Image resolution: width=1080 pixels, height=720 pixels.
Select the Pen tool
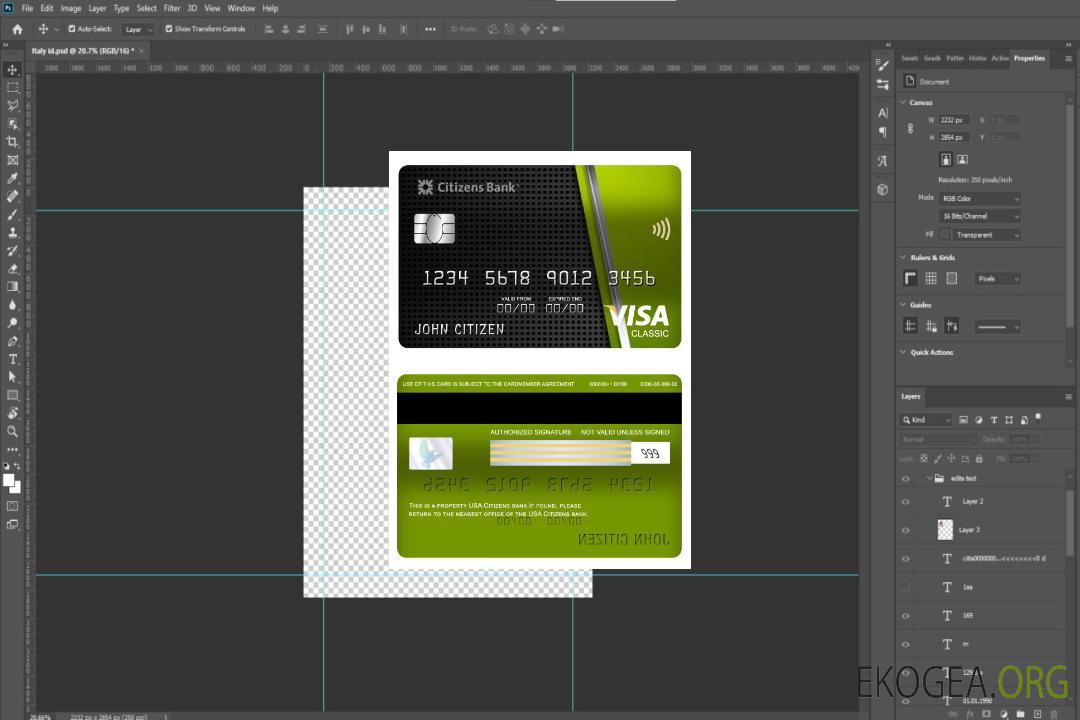point(12,341)
